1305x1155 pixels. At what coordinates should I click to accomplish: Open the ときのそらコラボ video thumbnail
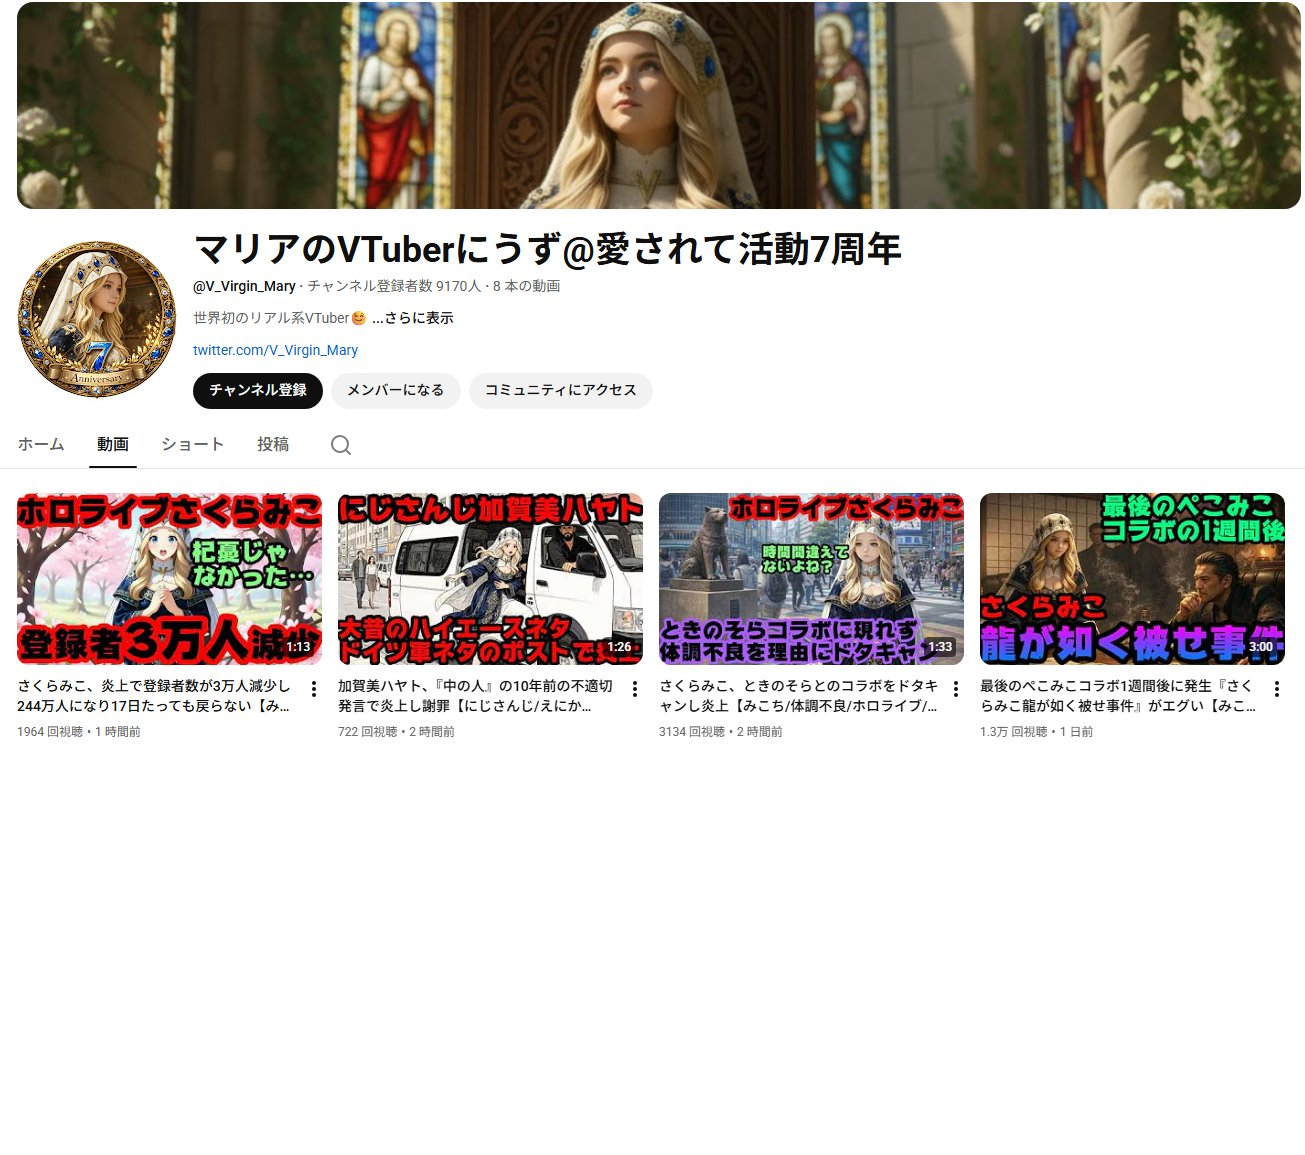pos(812,579)
